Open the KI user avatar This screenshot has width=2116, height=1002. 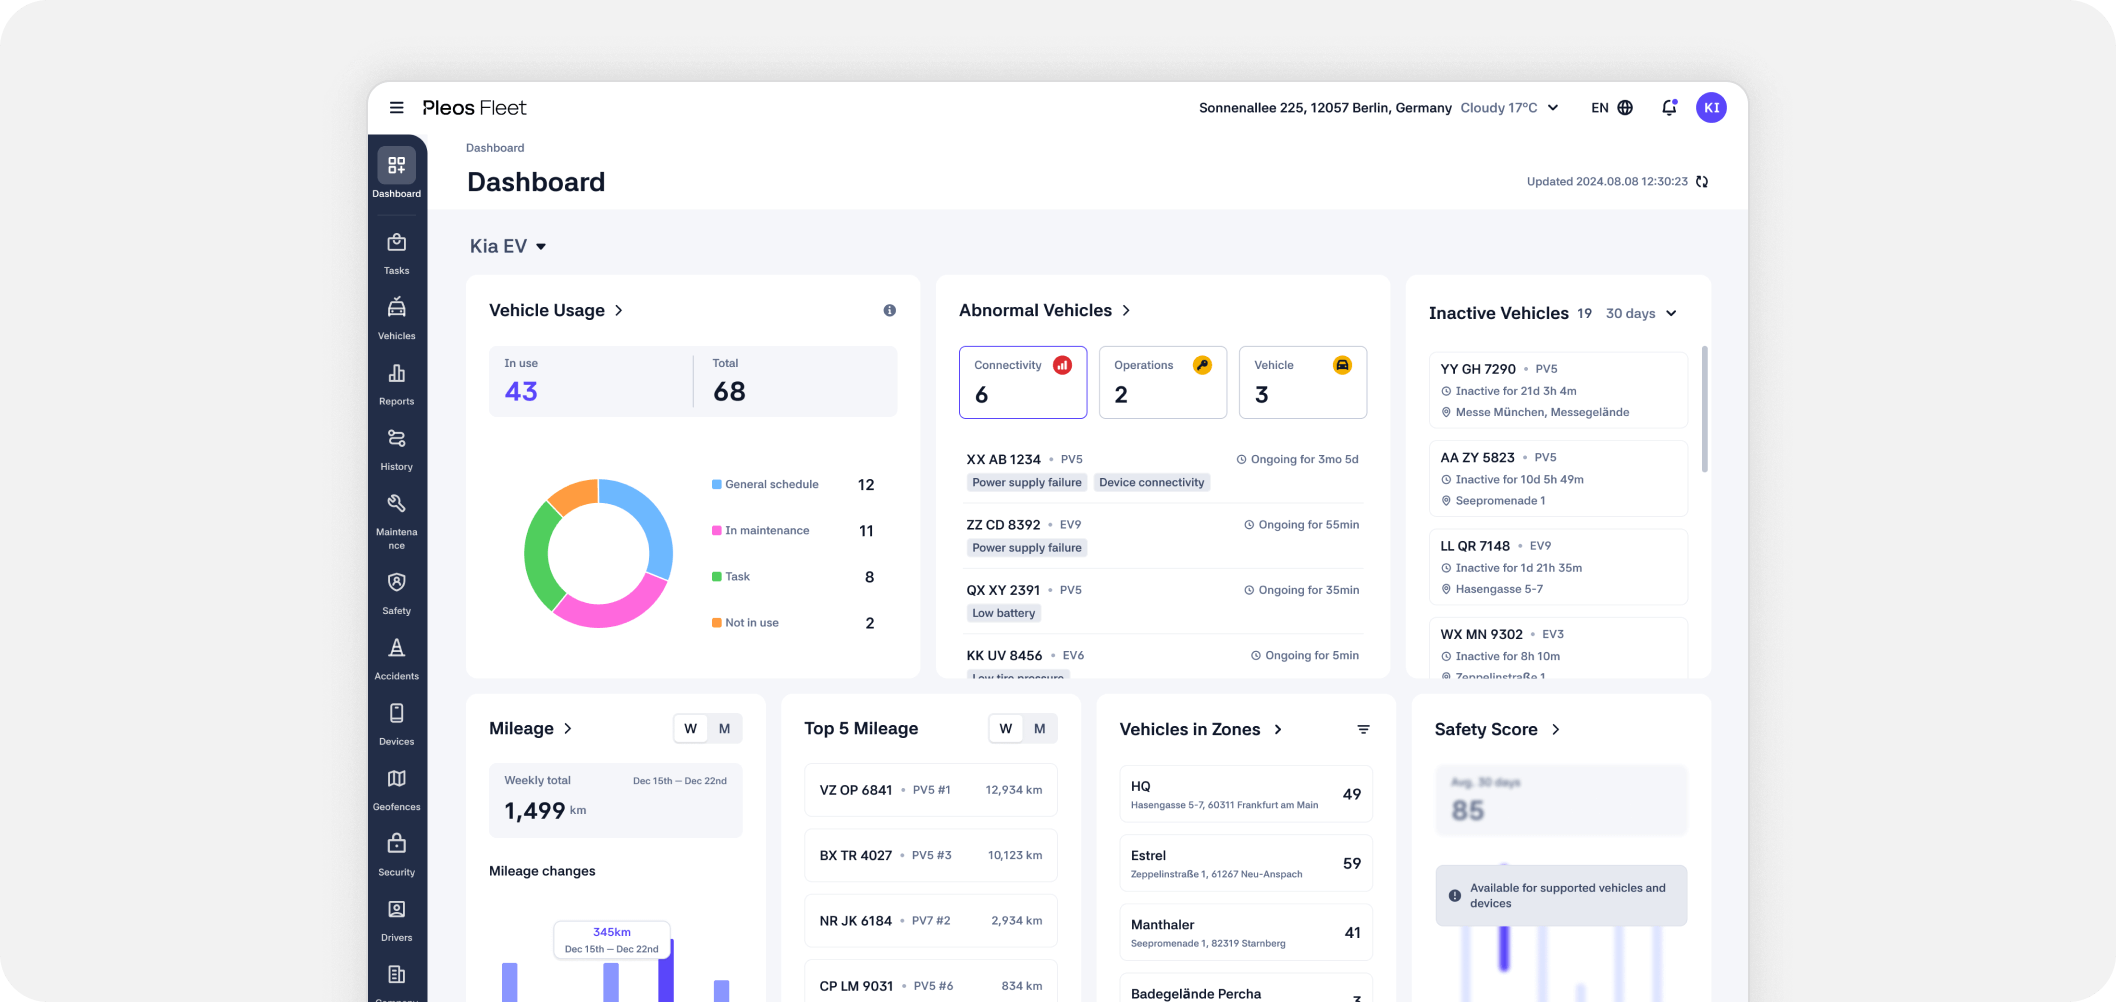coord(1711,108)
